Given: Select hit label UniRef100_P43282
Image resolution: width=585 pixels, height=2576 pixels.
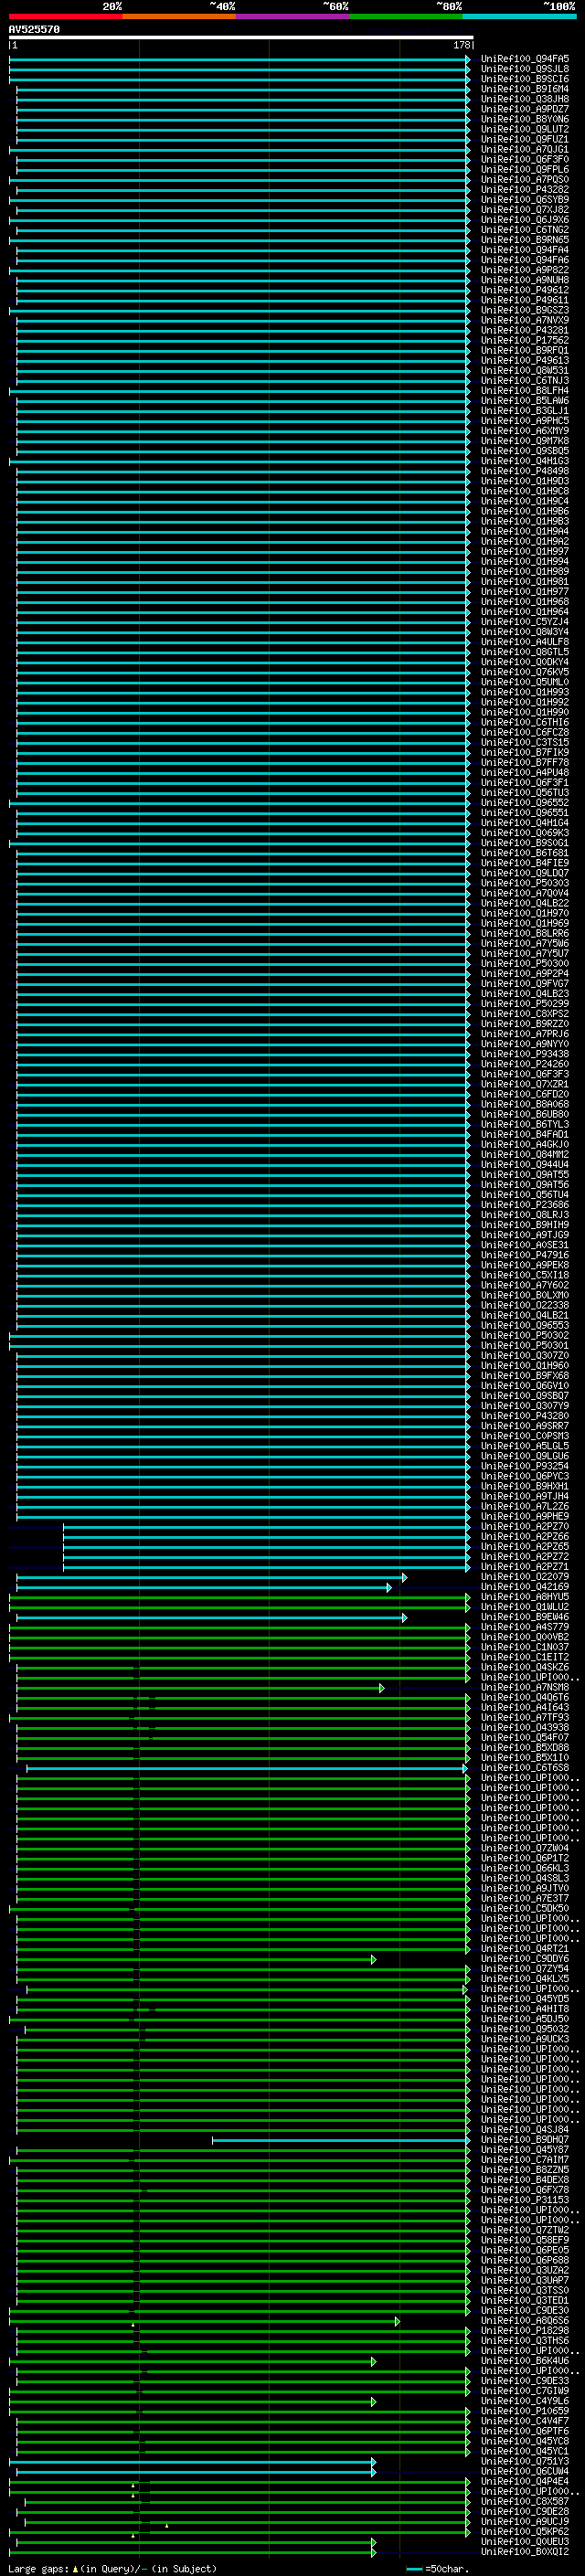Looking at the screenshot, I should [x=525, y=189].
